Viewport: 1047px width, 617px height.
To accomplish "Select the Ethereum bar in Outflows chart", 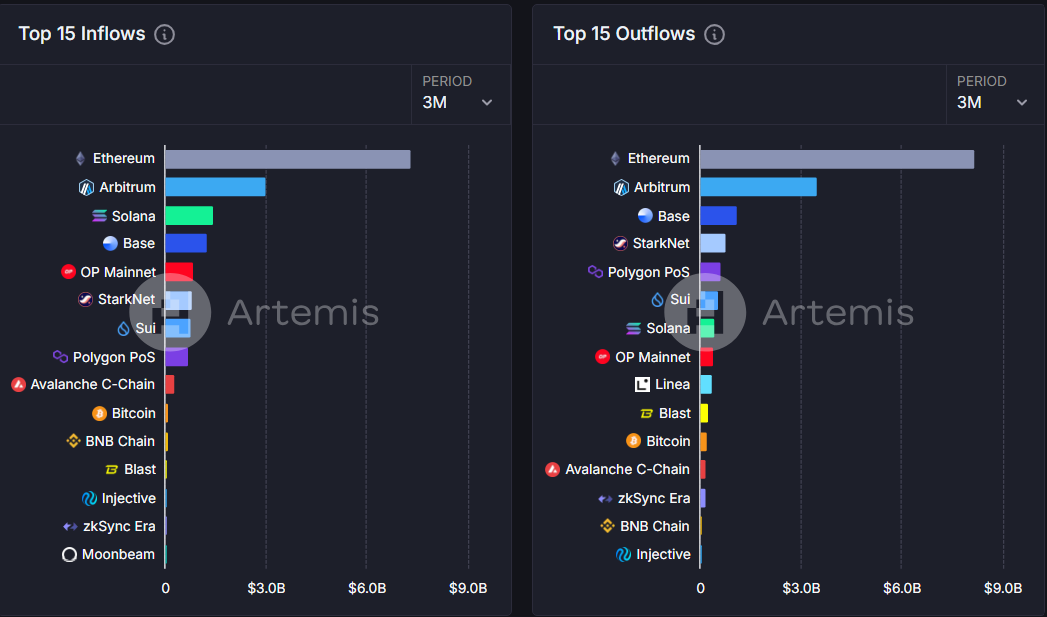I will coord(837,159).
